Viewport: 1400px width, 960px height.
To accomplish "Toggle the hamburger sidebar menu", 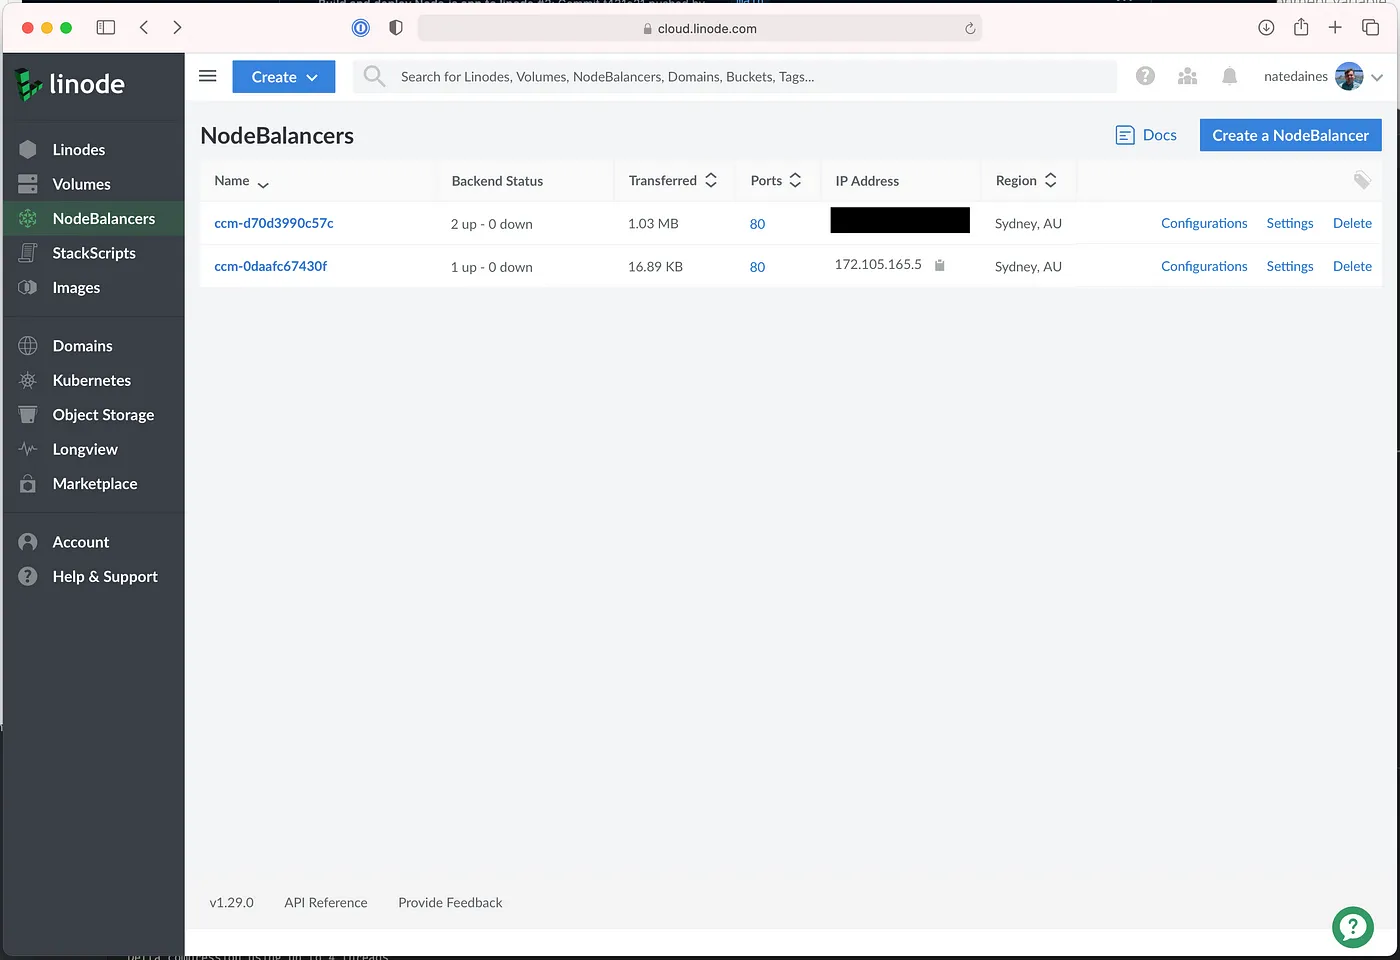I will click(x=208, y=76).
